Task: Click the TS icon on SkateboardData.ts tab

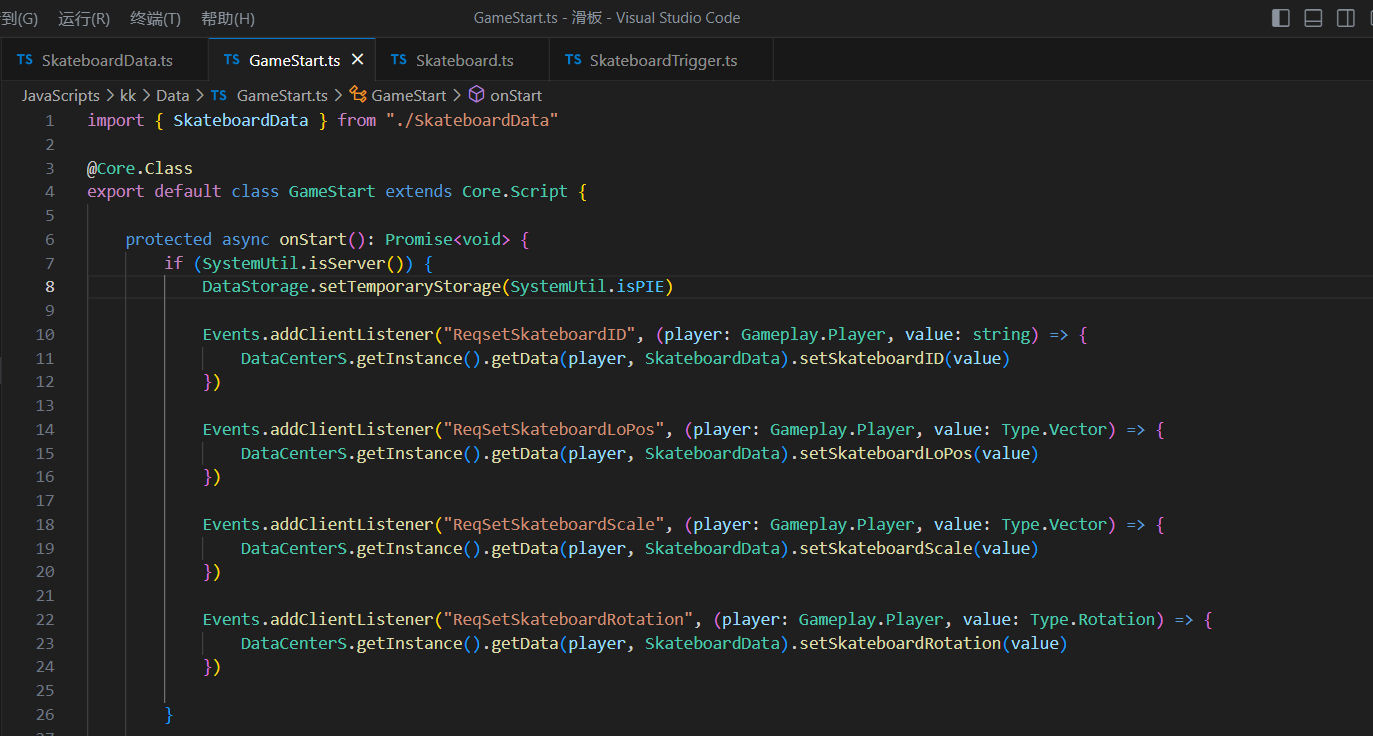Action: point(25,60)
